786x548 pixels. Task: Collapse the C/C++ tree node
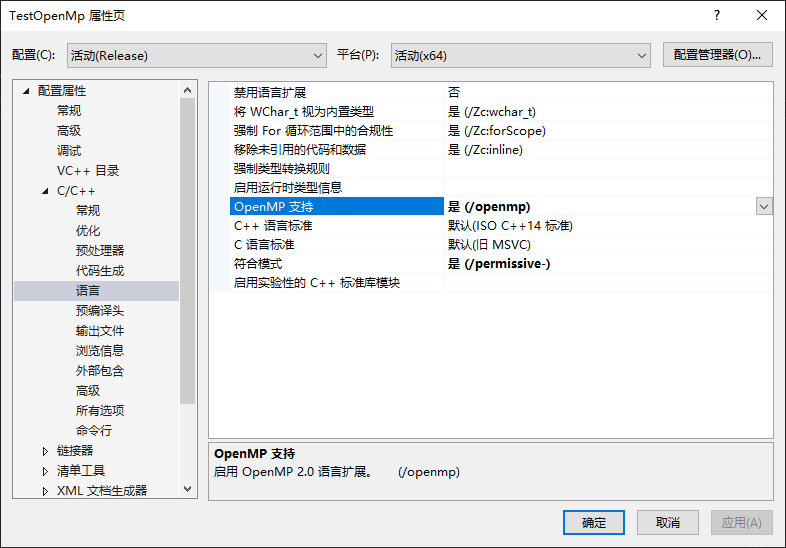(46, 191)
